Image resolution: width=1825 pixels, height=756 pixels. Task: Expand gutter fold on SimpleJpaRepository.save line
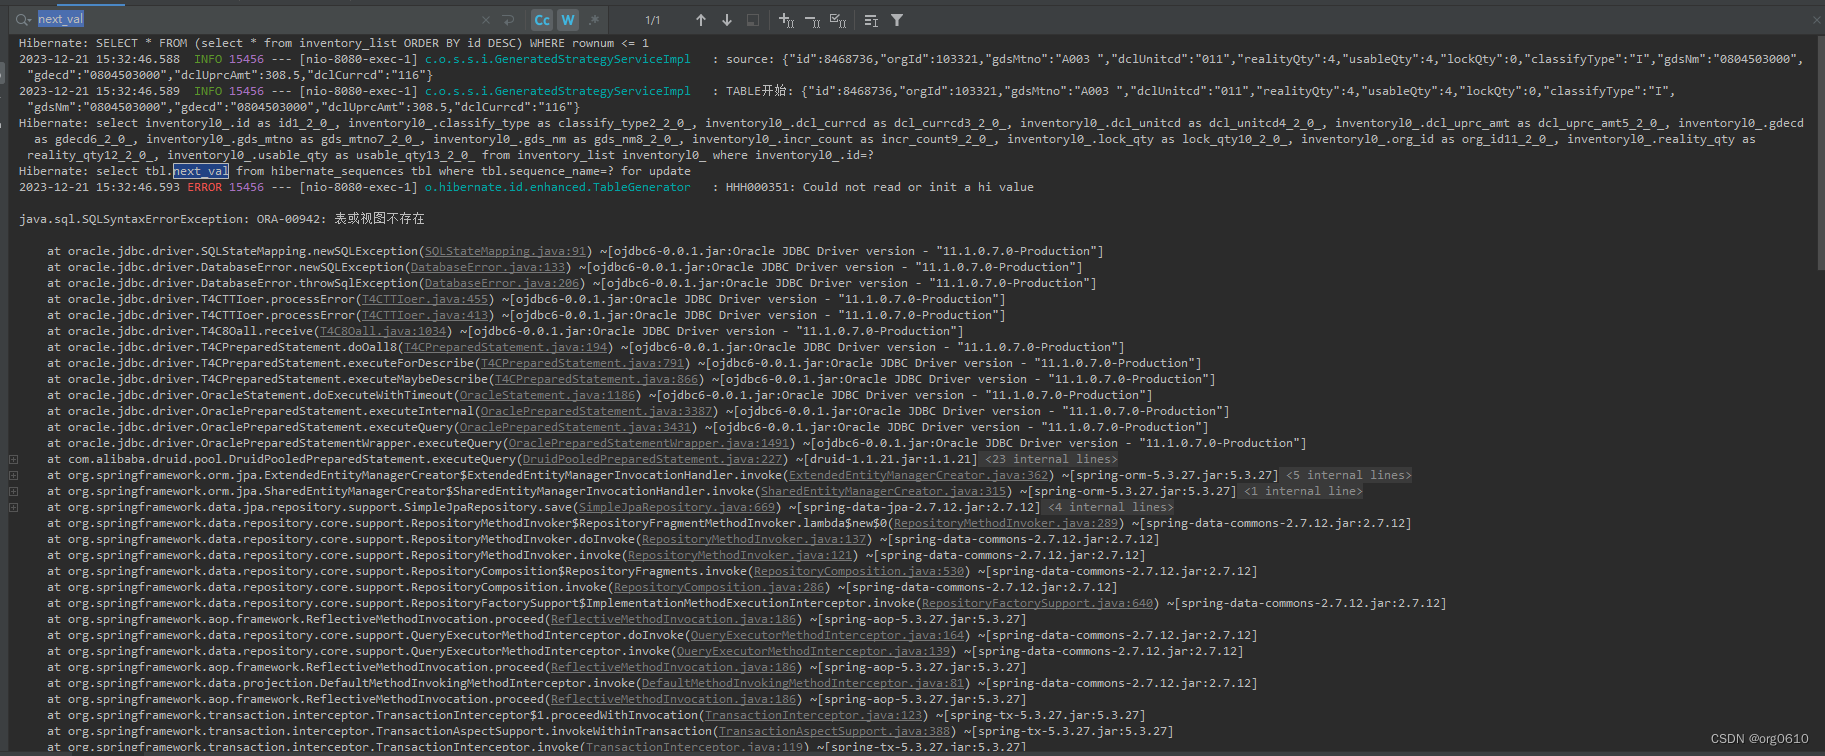pos(14,508)
